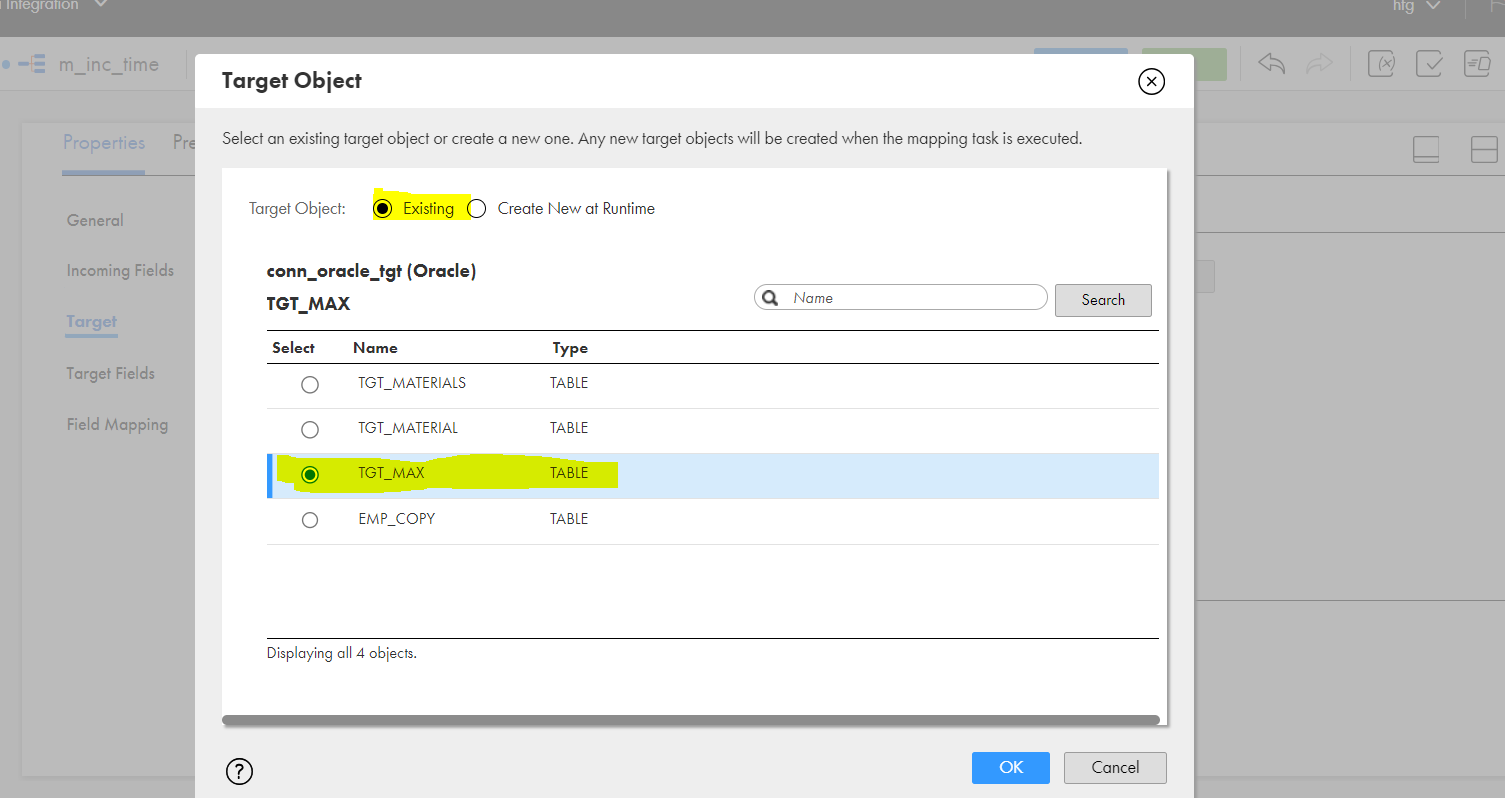Viewport: 1505px width, 798px height.
Task: Click into the Name search field
Action: (900, 298)
